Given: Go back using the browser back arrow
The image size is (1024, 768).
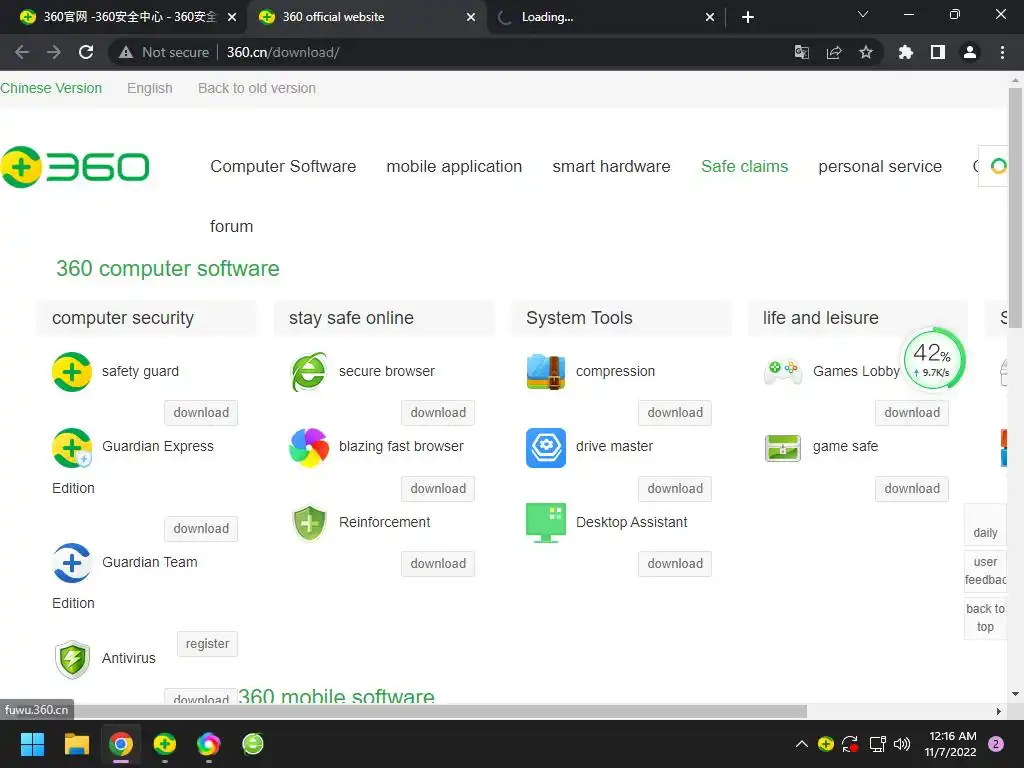Looking at the screenshot, I should click(x=22, y=52).
